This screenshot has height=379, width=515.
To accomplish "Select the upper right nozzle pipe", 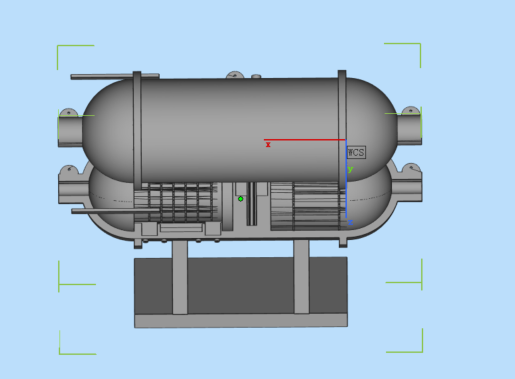I will (410, 128).
